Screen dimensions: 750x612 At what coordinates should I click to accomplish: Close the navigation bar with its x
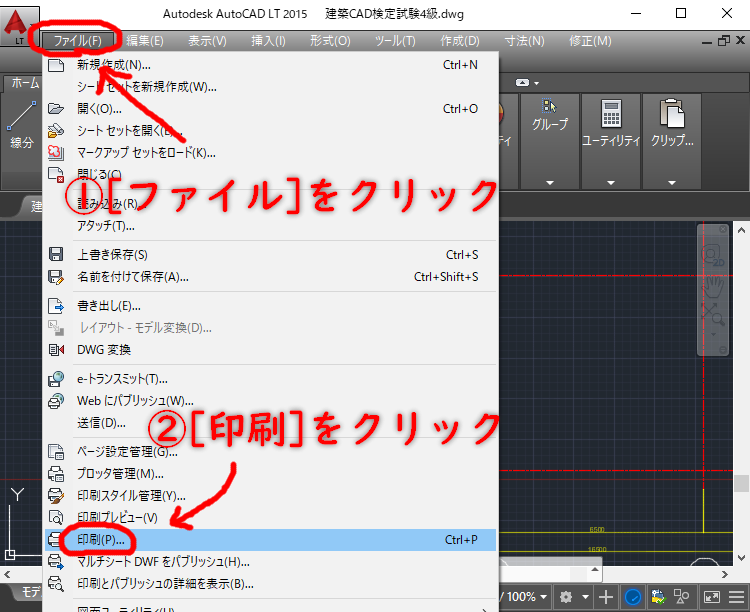pos(723,229)
